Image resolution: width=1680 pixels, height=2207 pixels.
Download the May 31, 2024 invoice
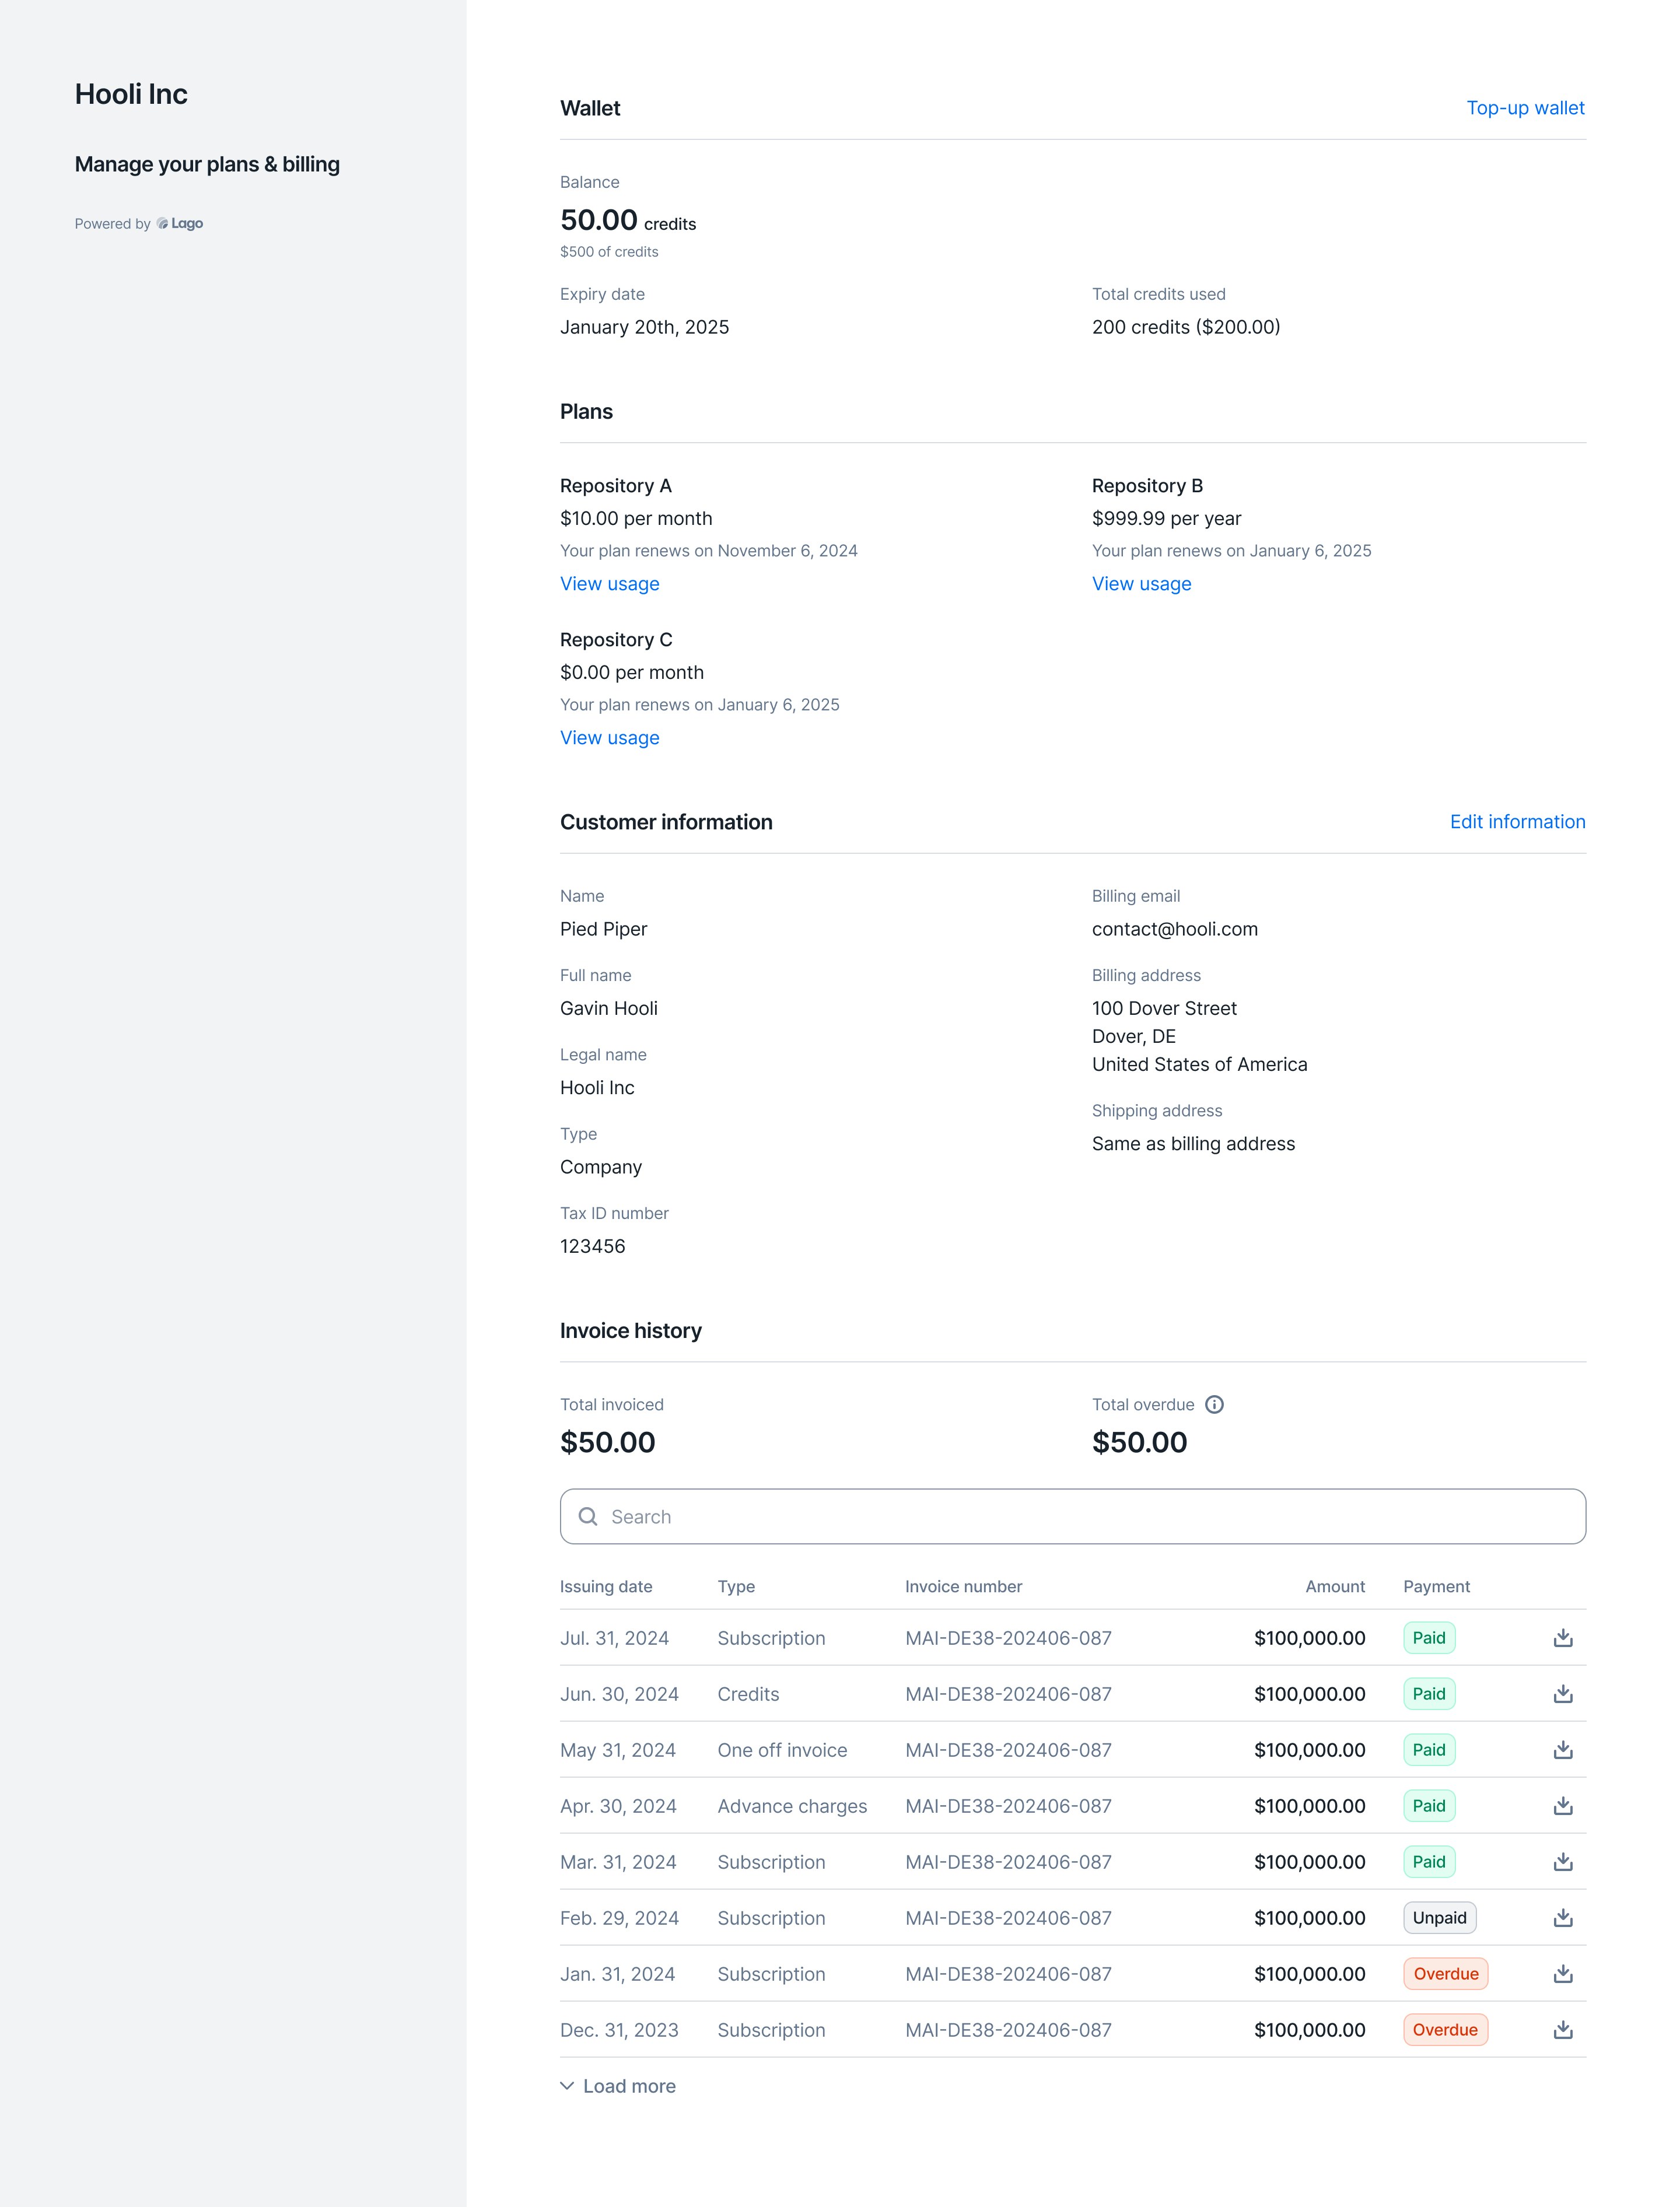tap(1563, 1750)
